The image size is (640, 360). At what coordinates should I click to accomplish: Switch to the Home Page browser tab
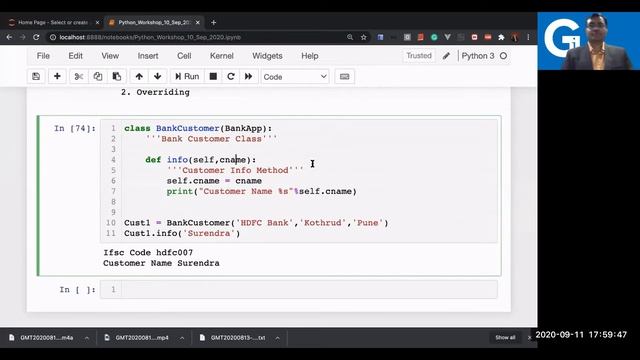pyautogui.click(x=52, y=22)
